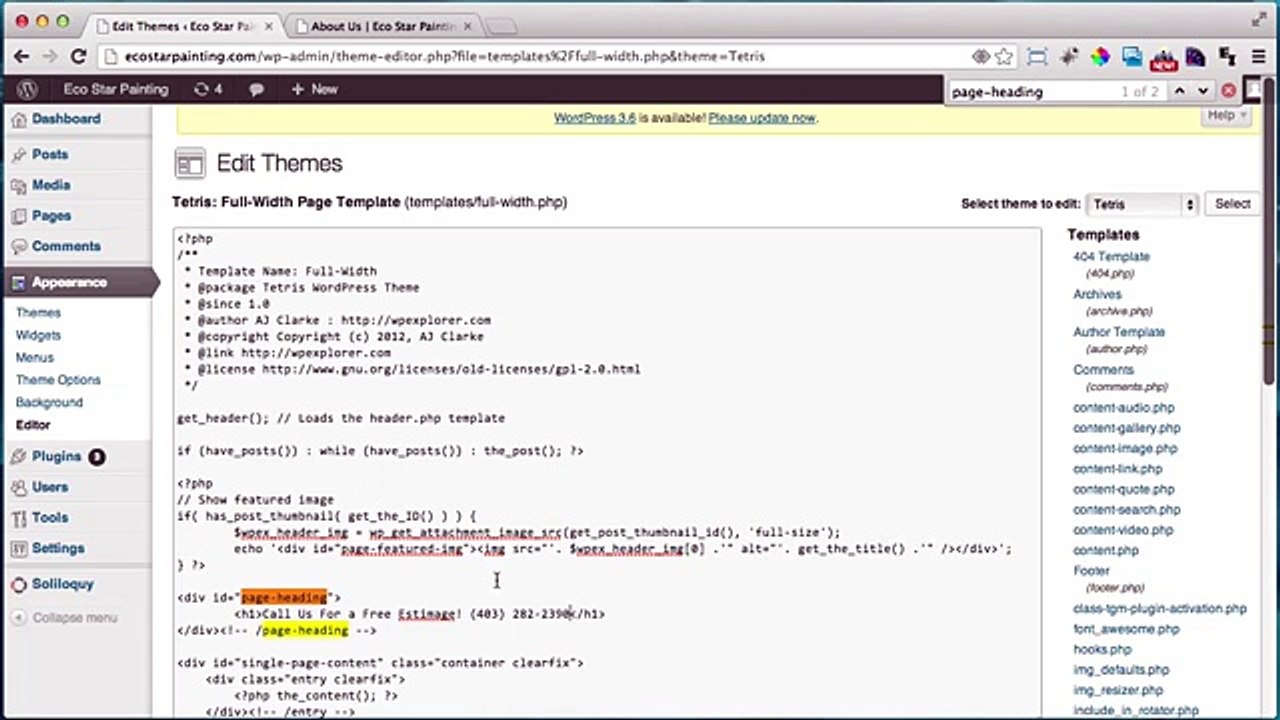Image resolution: width=1280 pixels, height=720 pixels.
Task: Click the dark sparkle extension icon
Action: (1069, 57)
